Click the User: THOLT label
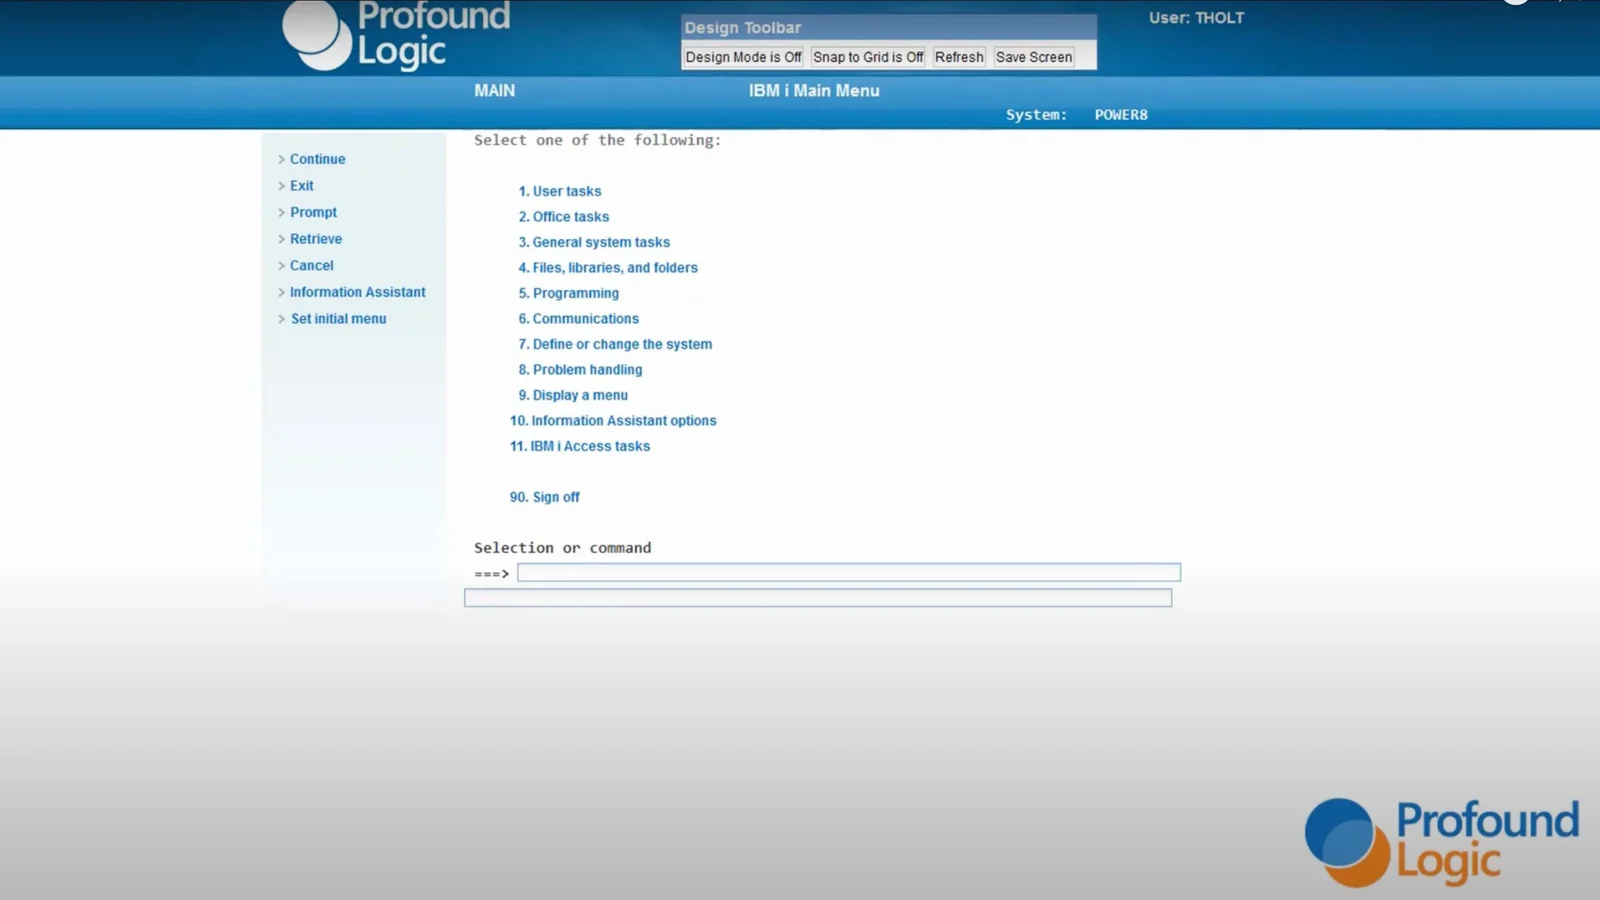This screenshot has width=1600, height=900. coord(1196,18)
